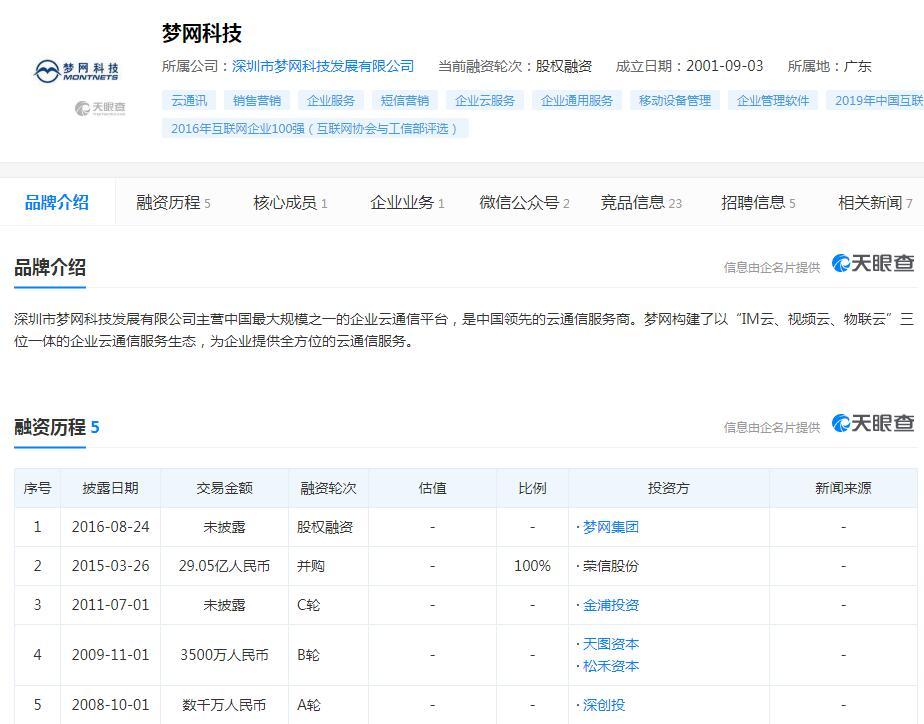
Task: Click the 100% ratio cell
Action: pyautogui.click(x=532, y=566)
